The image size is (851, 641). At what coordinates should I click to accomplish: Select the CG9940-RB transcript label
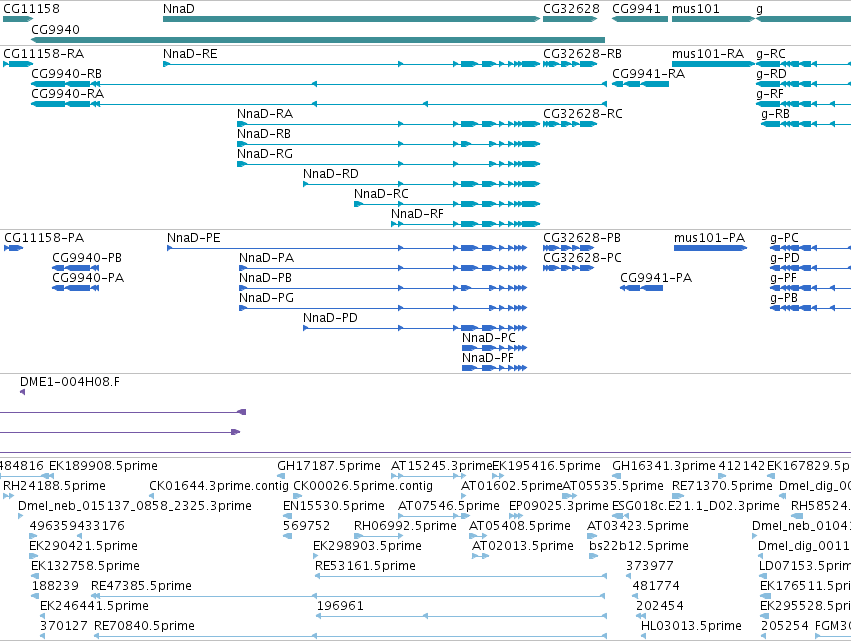coord(66,74)
